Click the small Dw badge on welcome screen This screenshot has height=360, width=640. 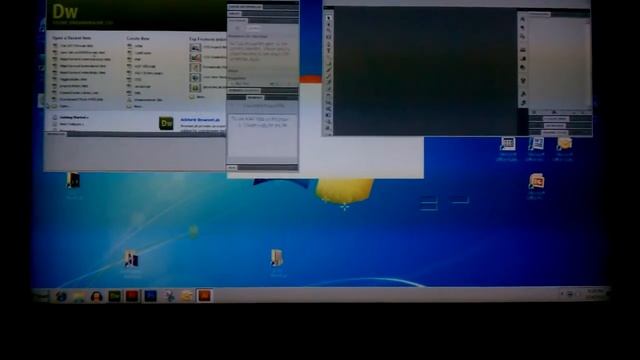tap(166, 123)
